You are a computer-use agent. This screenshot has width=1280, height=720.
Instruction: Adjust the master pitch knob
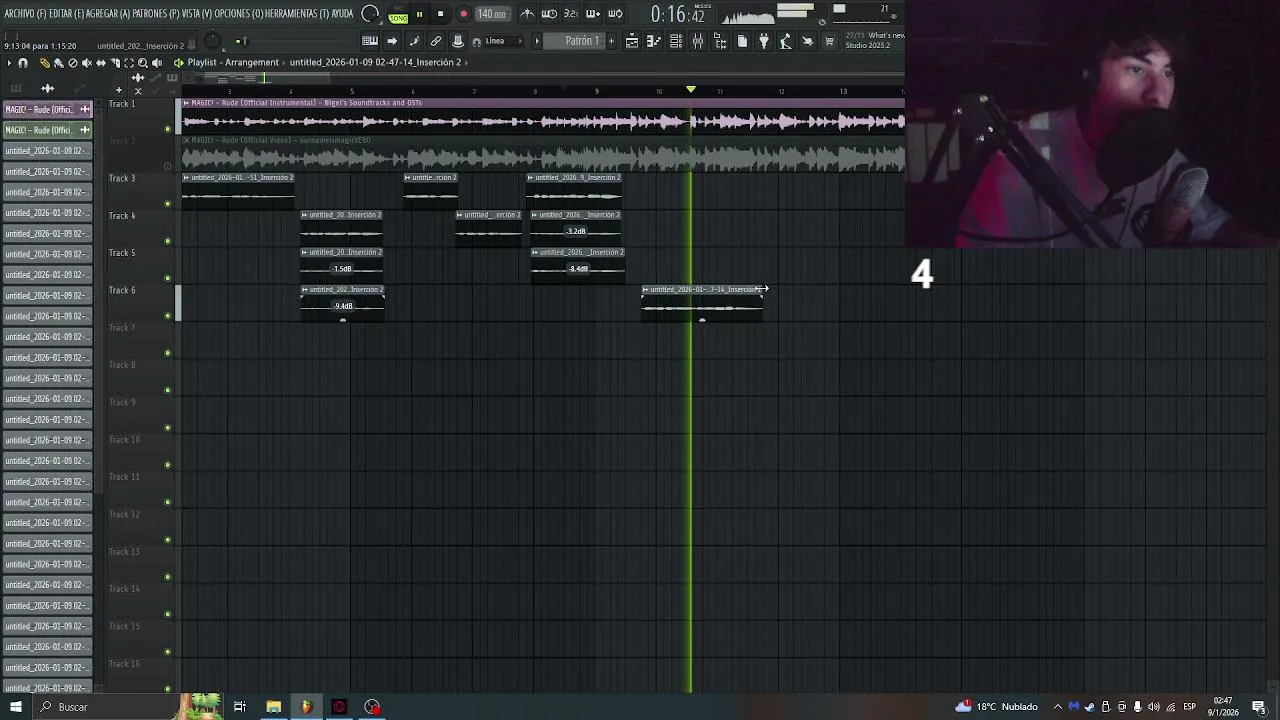tap(213, 41)
